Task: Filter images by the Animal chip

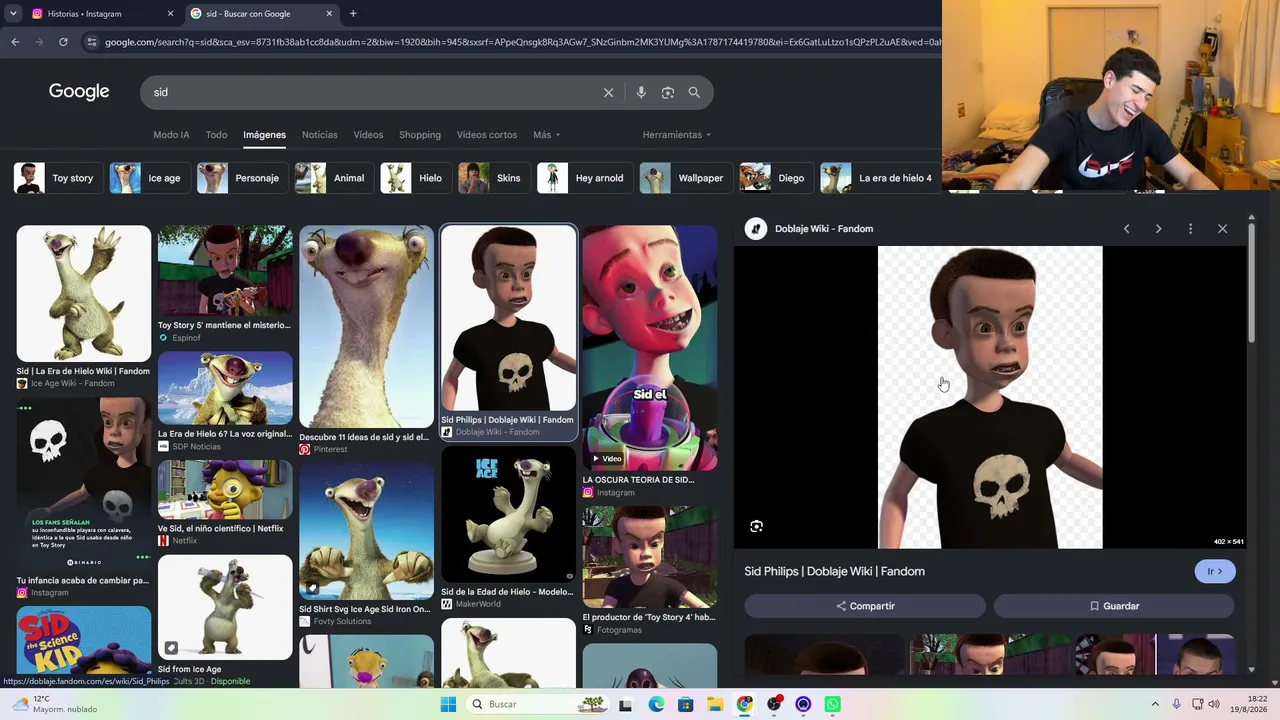Action: (x=333, y=178)
